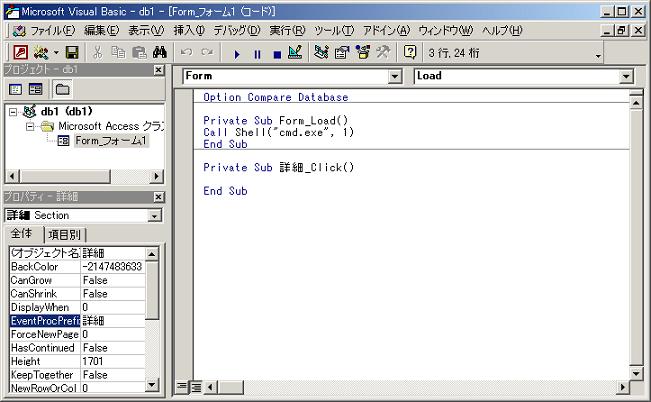Click the Private Sub 詳細_Click() line
This screenshot has width=651, height=402.
pos(279,167)
